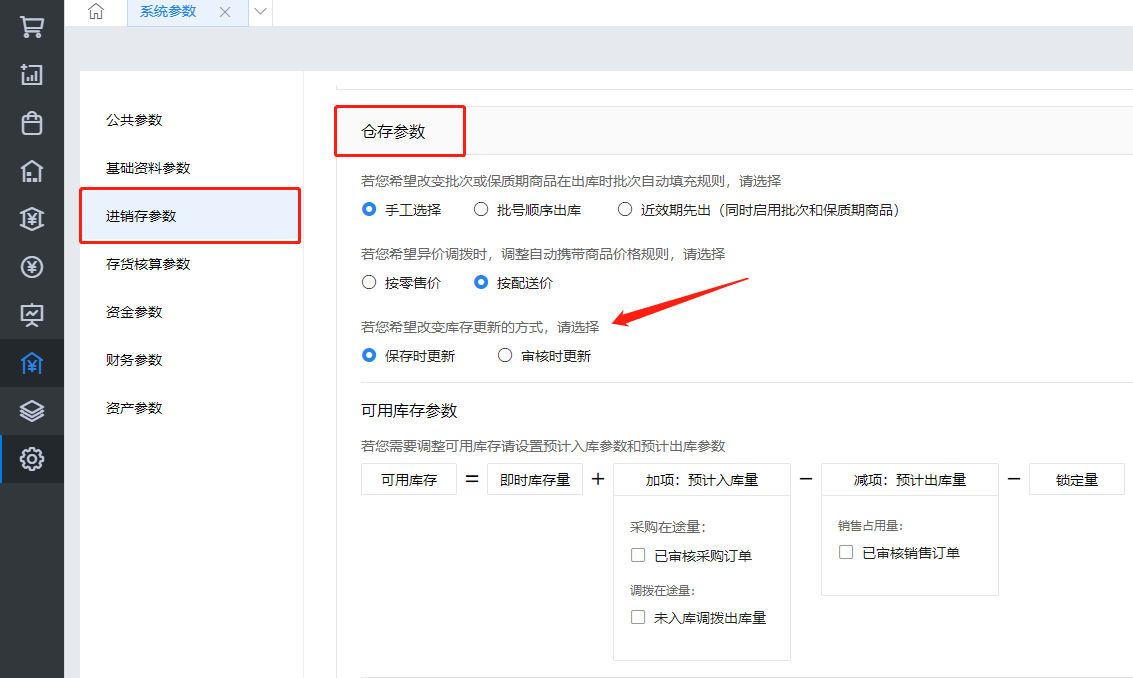Click the 锁定量 formula box
1133x678 pixels.
pyautogui.click(x=1077, y=479)
